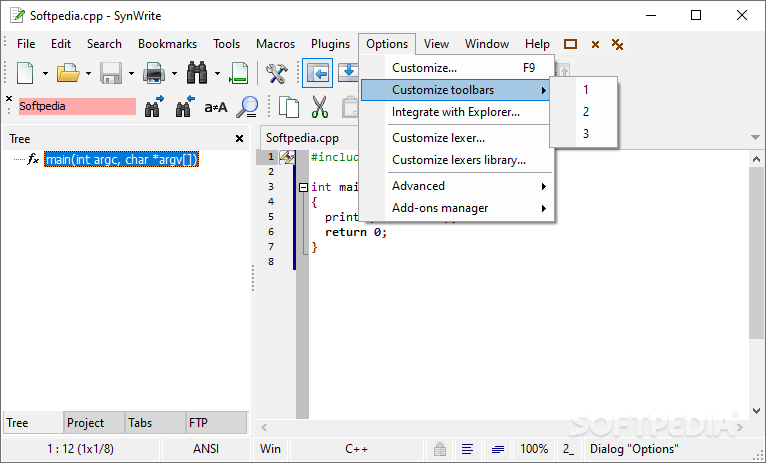The width and height of the screenshot is (766, 463).
Task: Click the 100% zoom status bar cell
Action: 534,448
